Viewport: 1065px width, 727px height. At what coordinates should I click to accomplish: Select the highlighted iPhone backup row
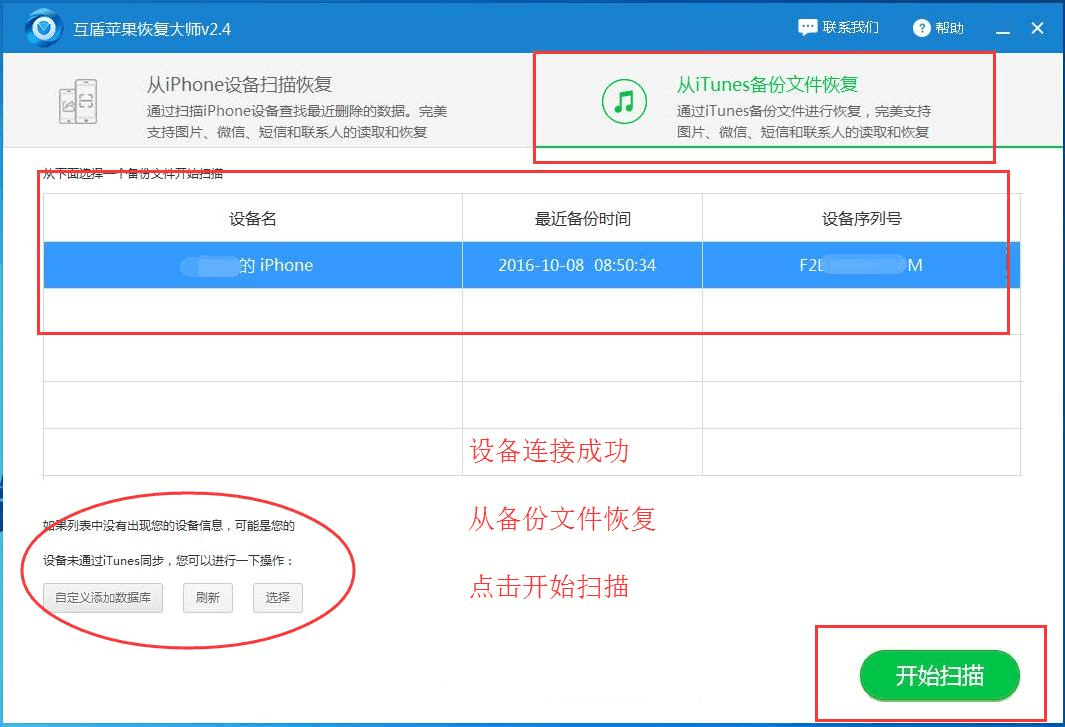click(250, 265)
